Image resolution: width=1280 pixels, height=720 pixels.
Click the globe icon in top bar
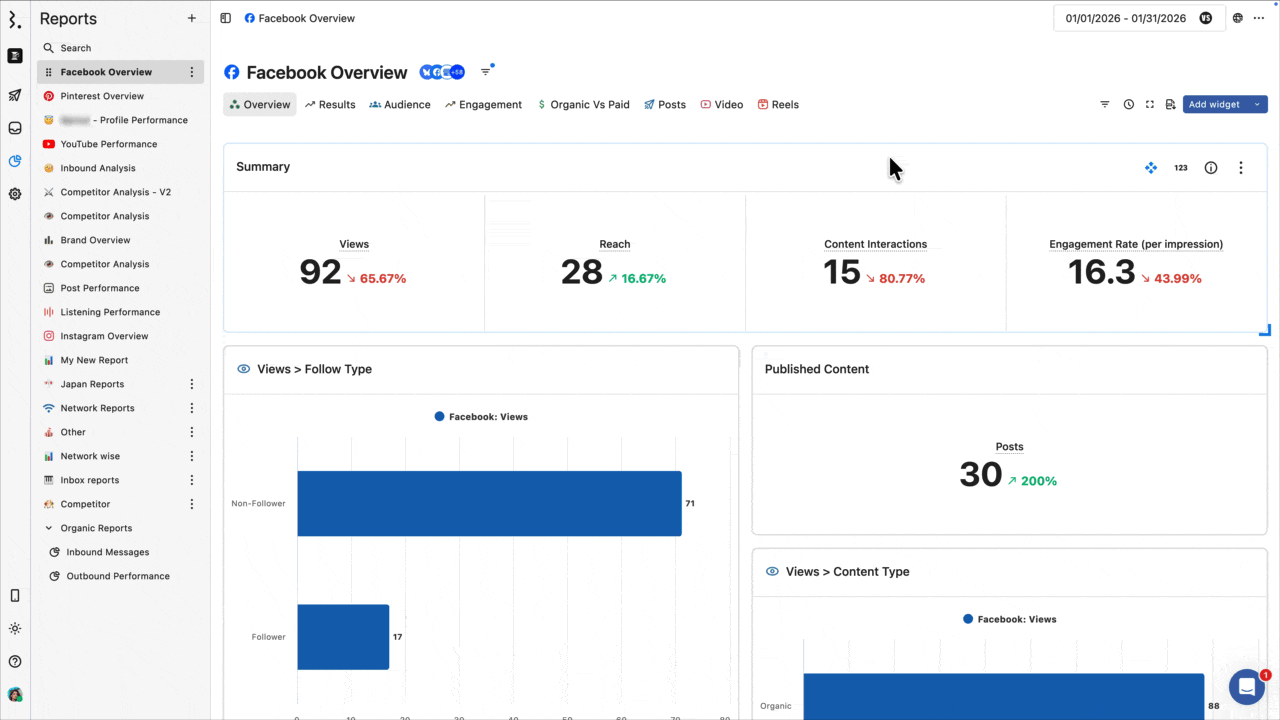click(1238, 18)
